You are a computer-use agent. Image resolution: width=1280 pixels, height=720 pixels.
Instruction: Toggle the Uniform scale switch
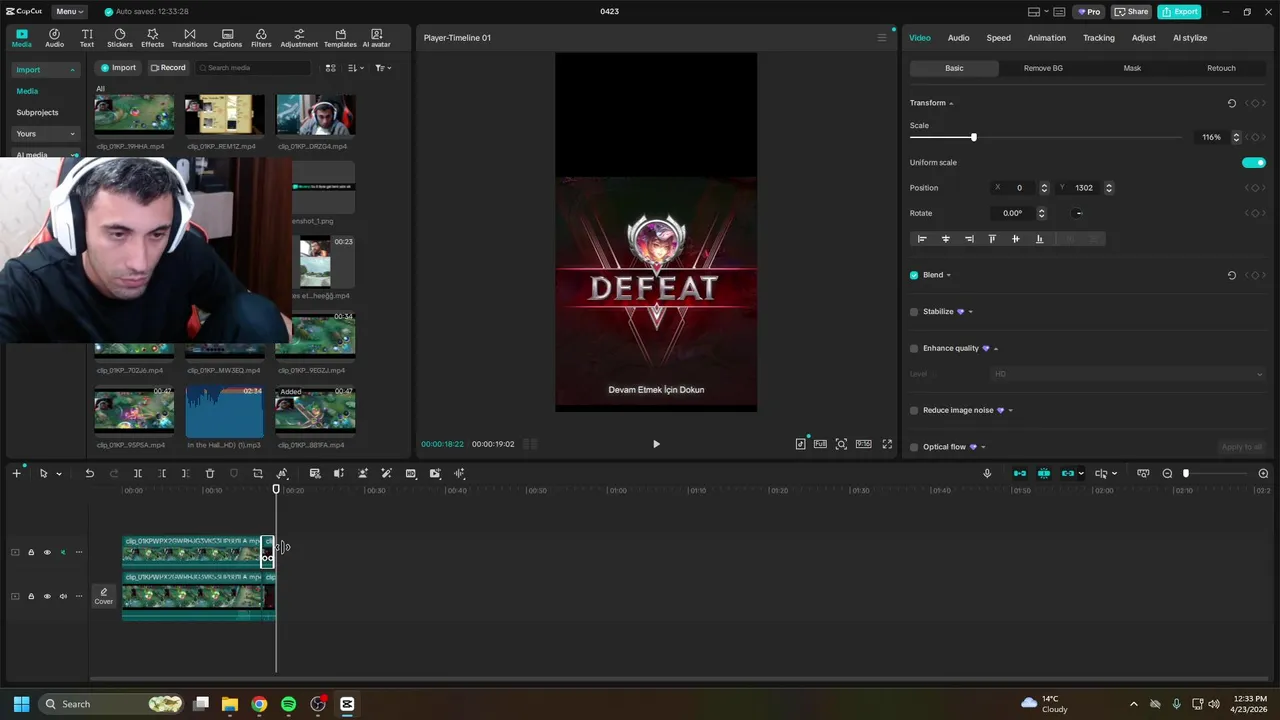pyautogui.click(x=1253, y=162)
